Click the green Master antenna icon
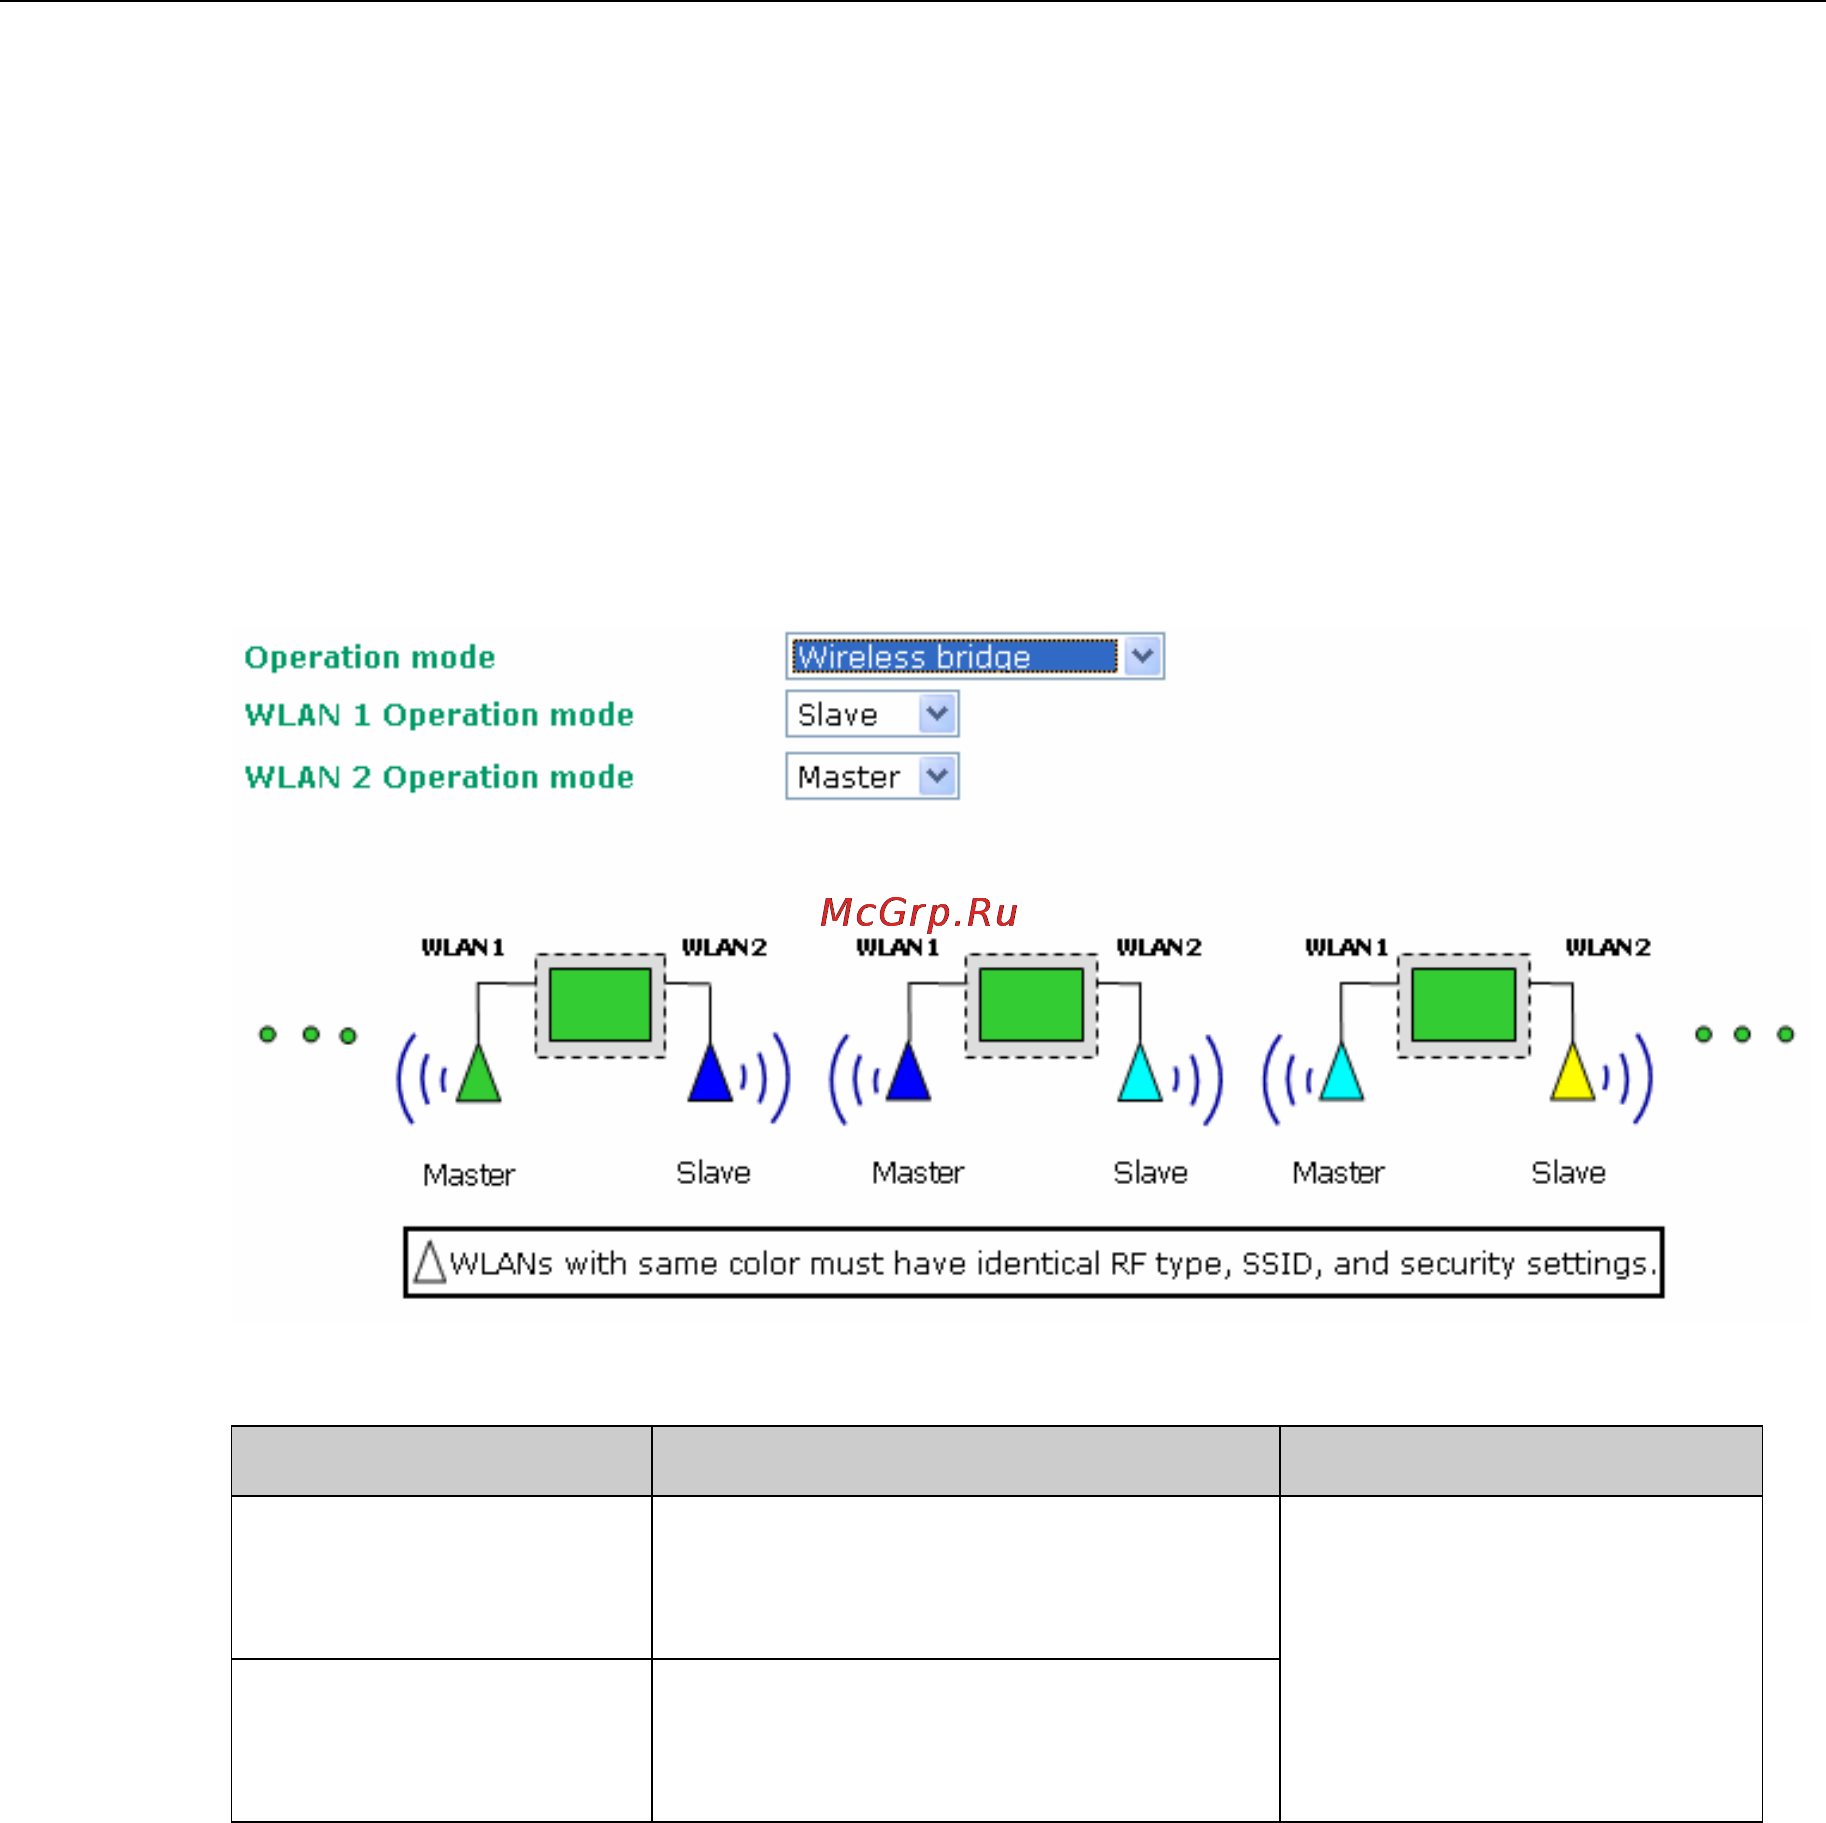 click(478, 1073)
